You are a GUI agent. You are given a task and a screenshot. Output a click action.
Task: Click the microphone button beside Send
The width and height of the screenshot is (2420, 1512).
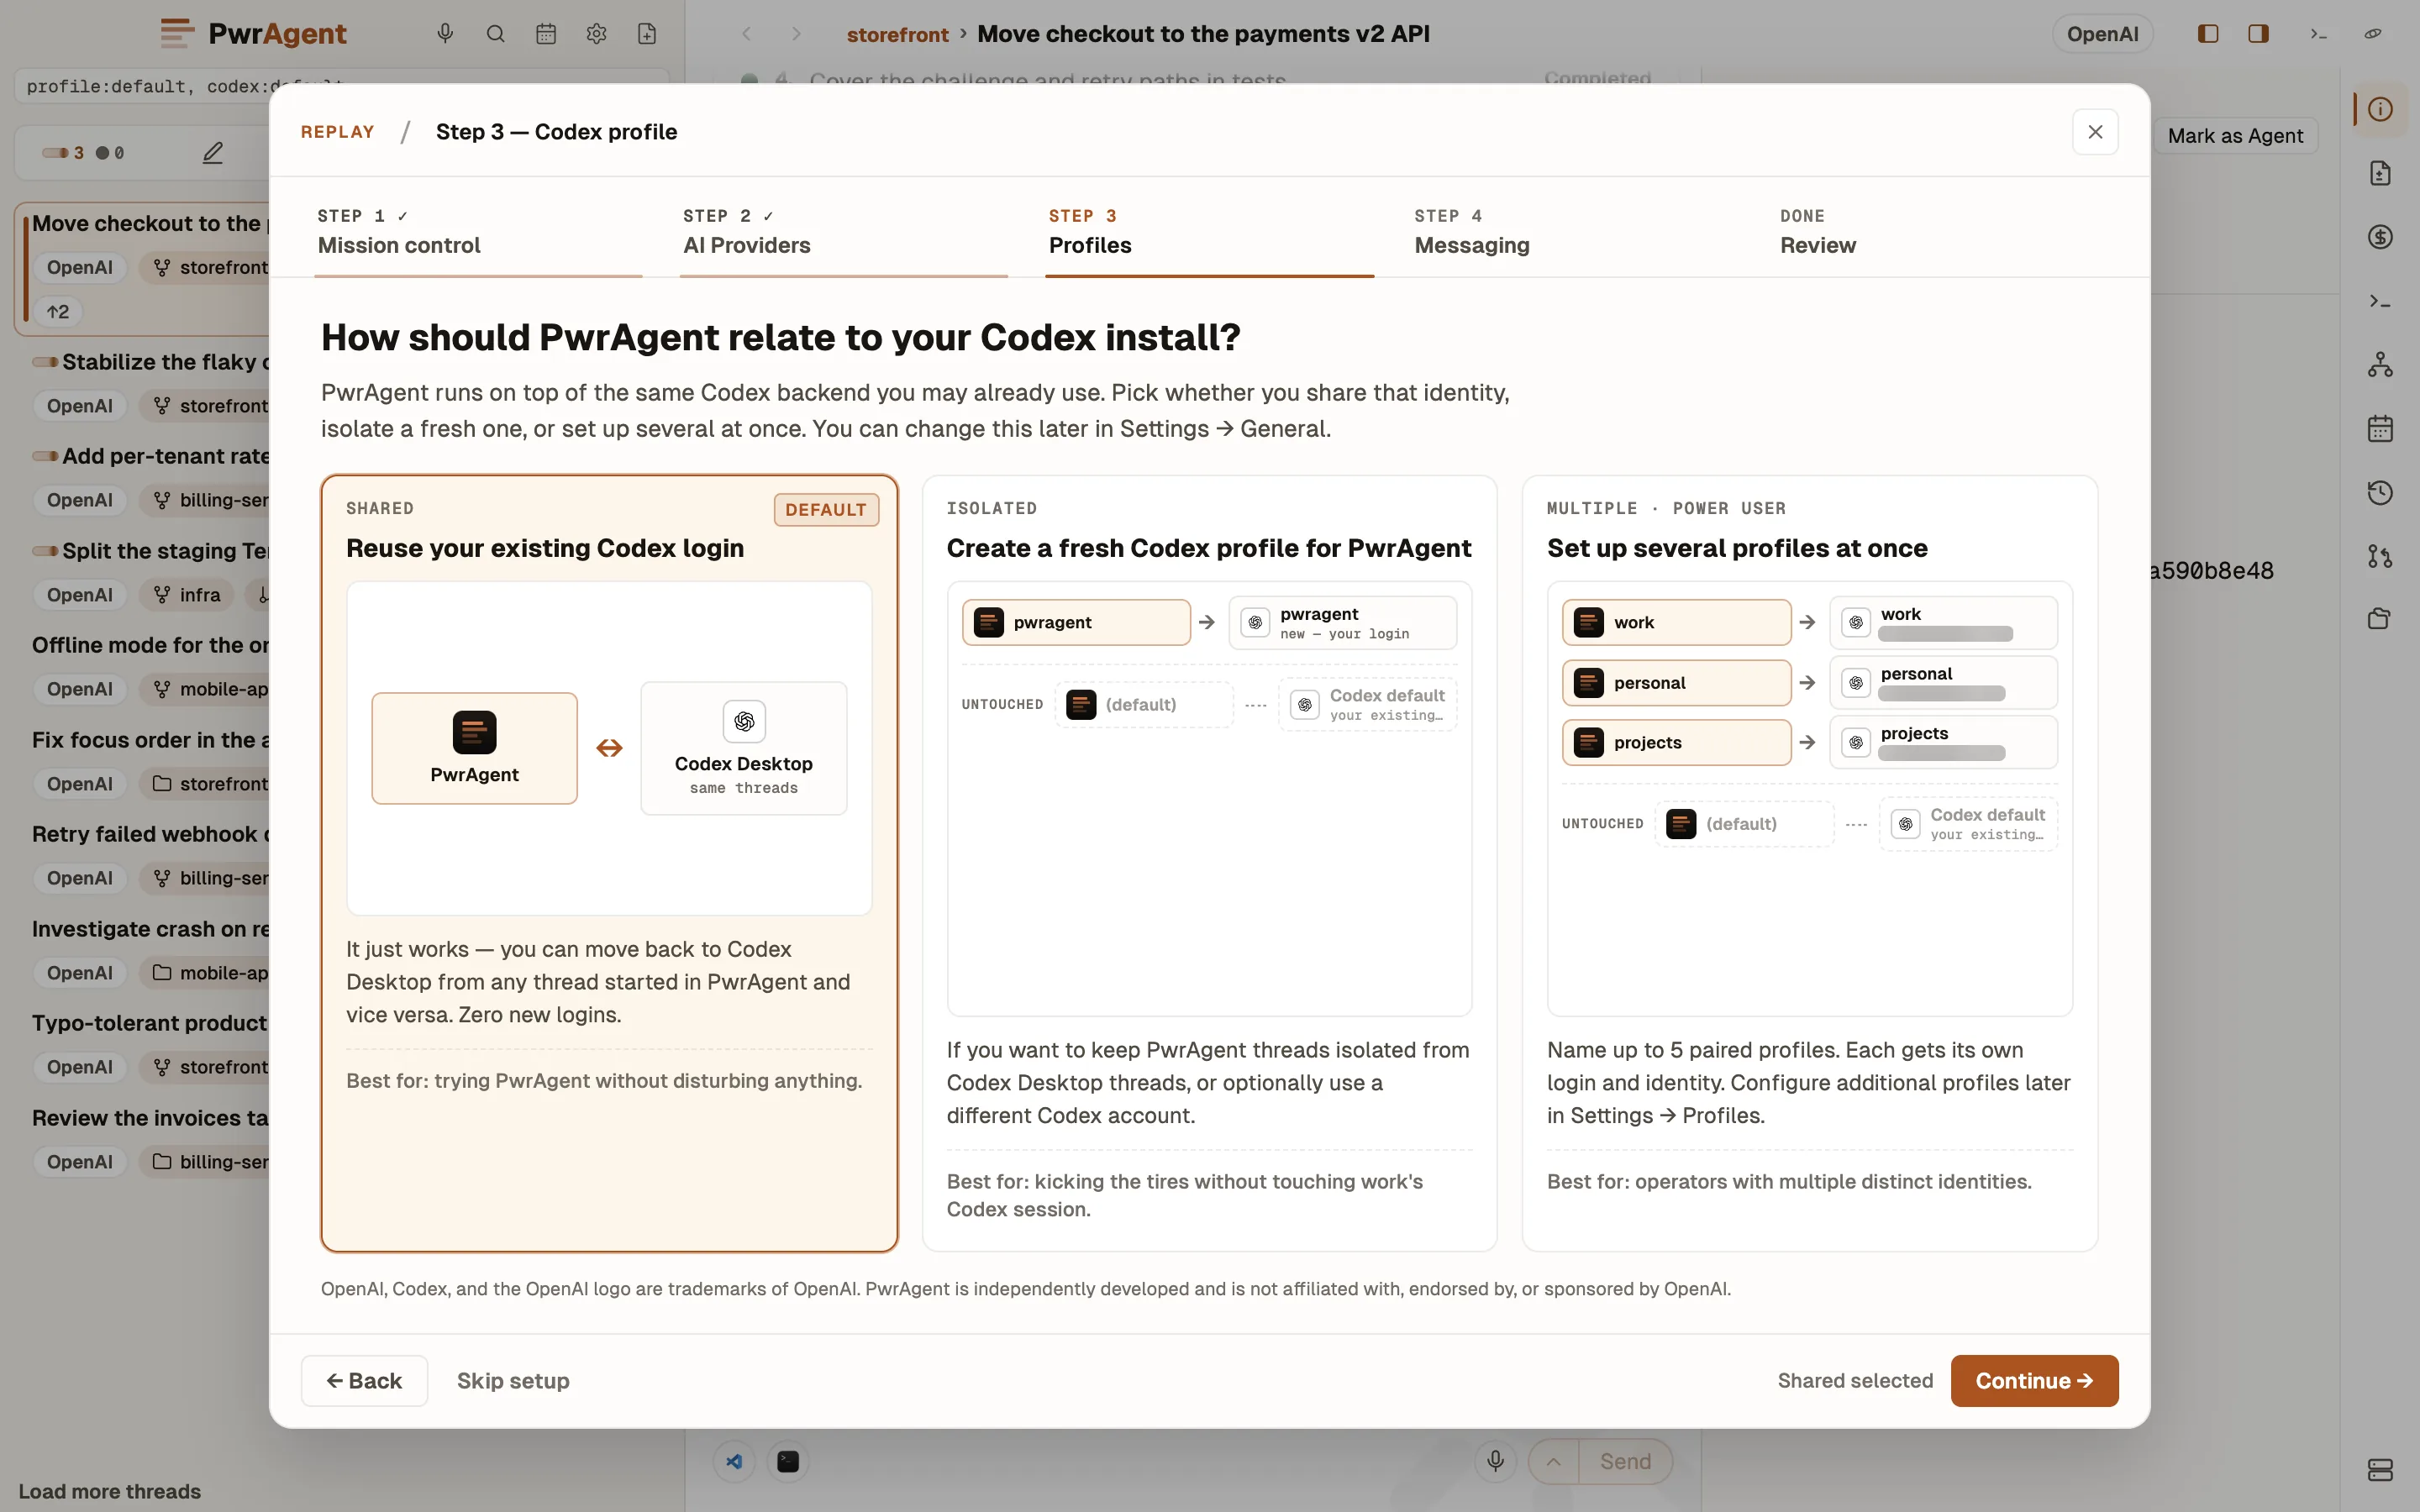[x=1495, y=1461]
